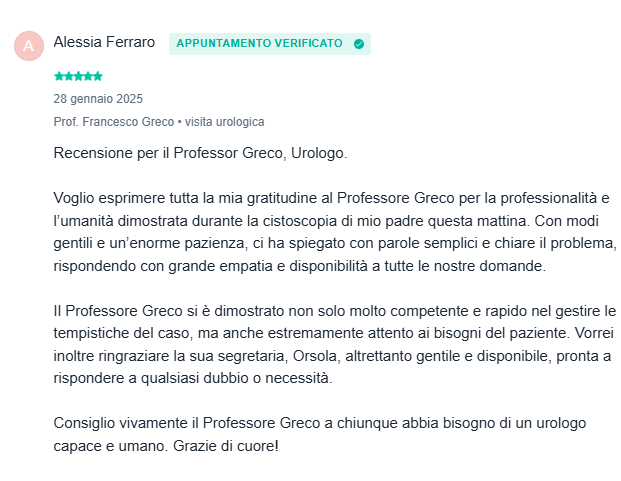Select the fifth rating star

tap(98, 76)
